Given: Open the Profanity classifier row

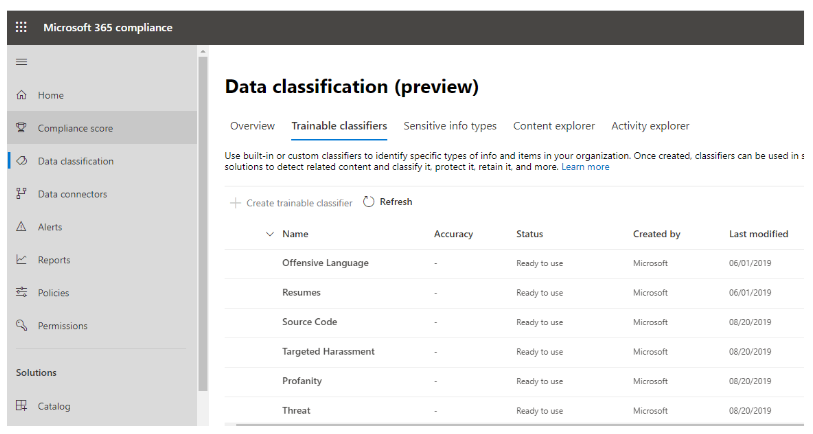Looking at the screenshot, I should click(x=302, y=381).
